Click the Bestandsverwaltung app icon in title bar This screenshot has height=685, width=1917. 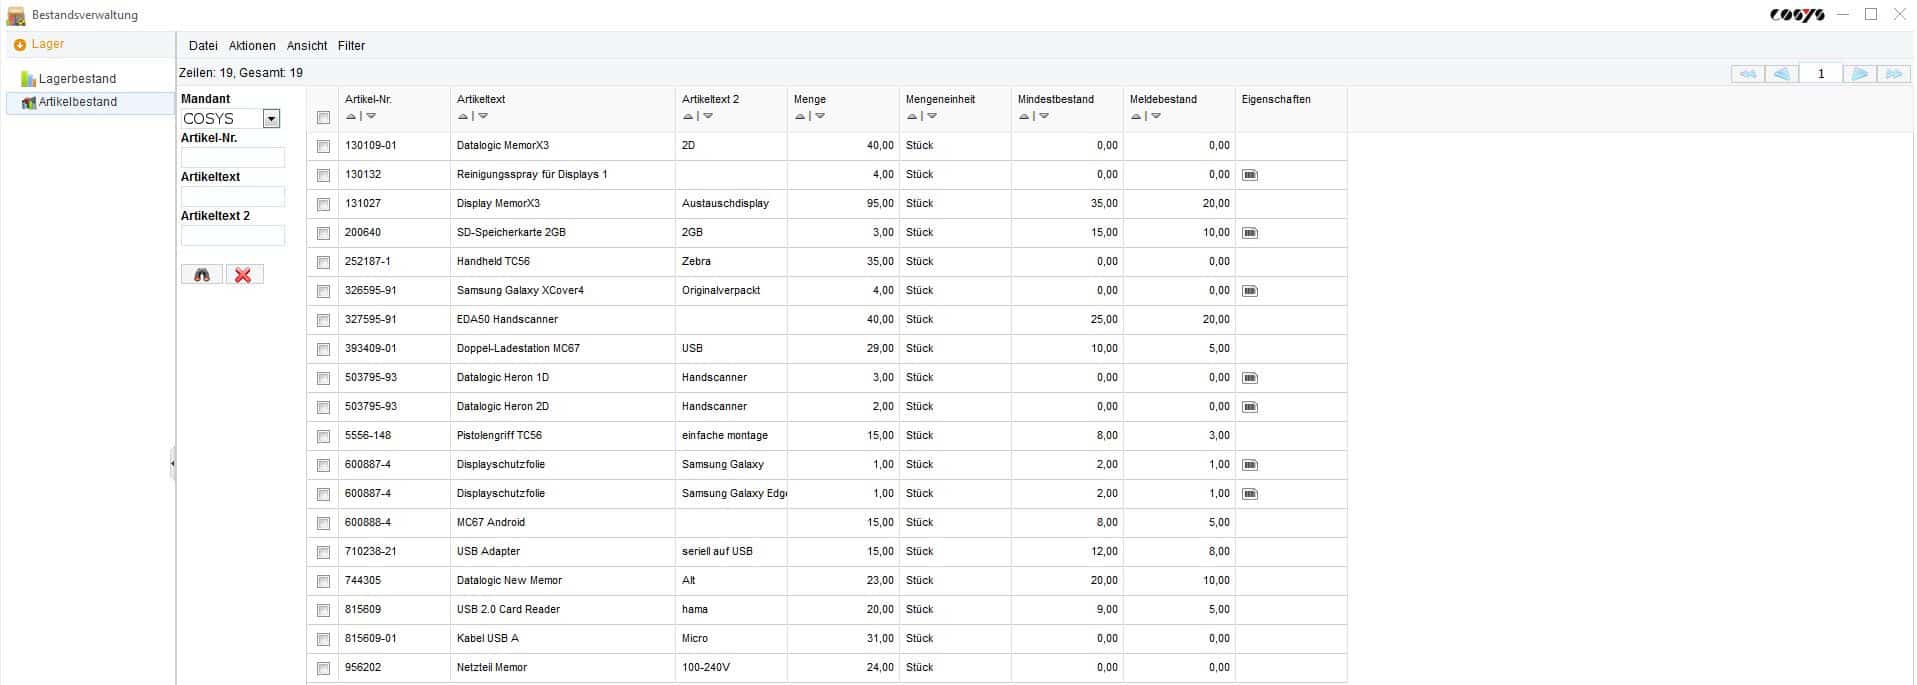tap(16, 15)
